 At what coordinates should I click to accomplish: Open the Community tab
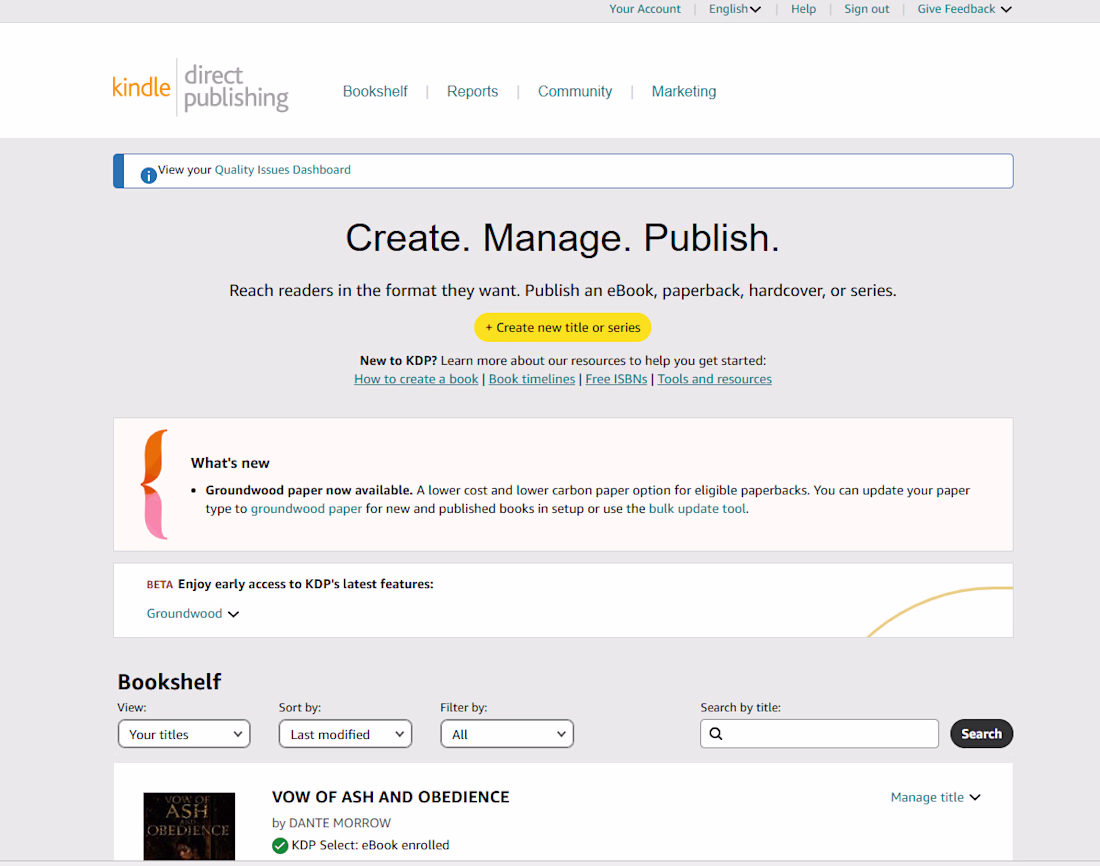point(575,91)
